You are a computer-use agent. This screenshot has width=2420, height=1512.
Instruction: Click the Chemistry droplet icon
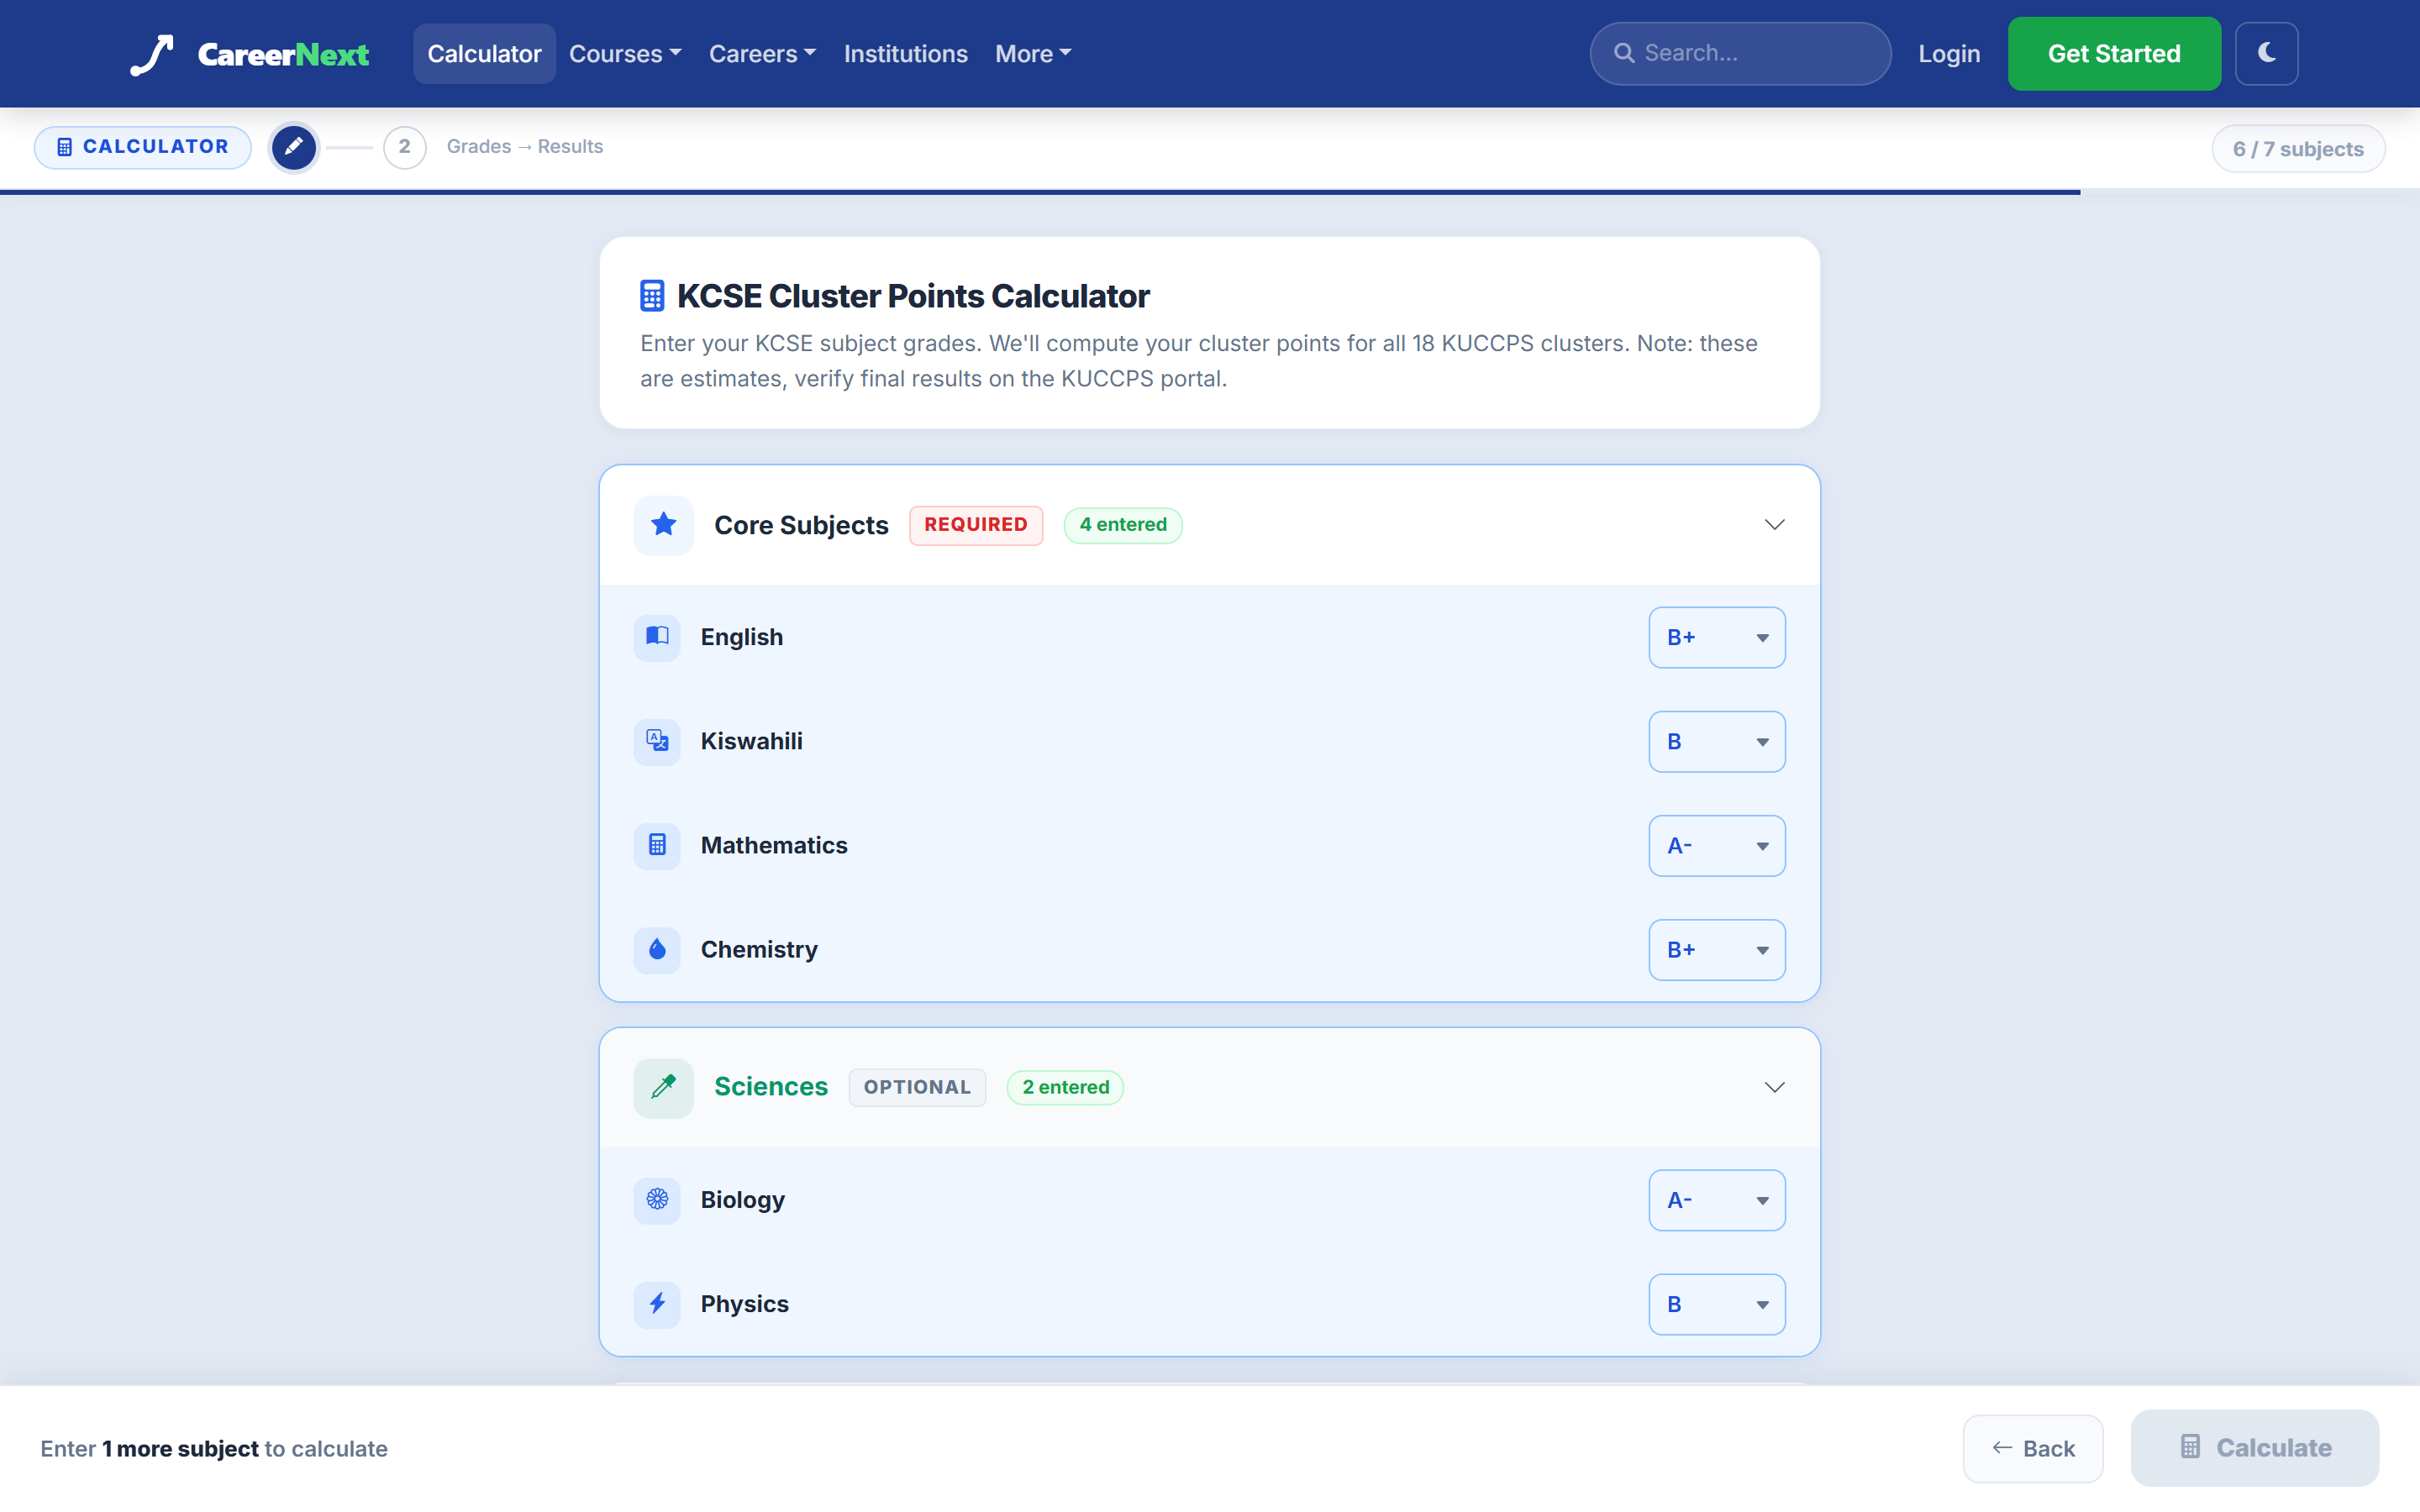click(657, 949)
